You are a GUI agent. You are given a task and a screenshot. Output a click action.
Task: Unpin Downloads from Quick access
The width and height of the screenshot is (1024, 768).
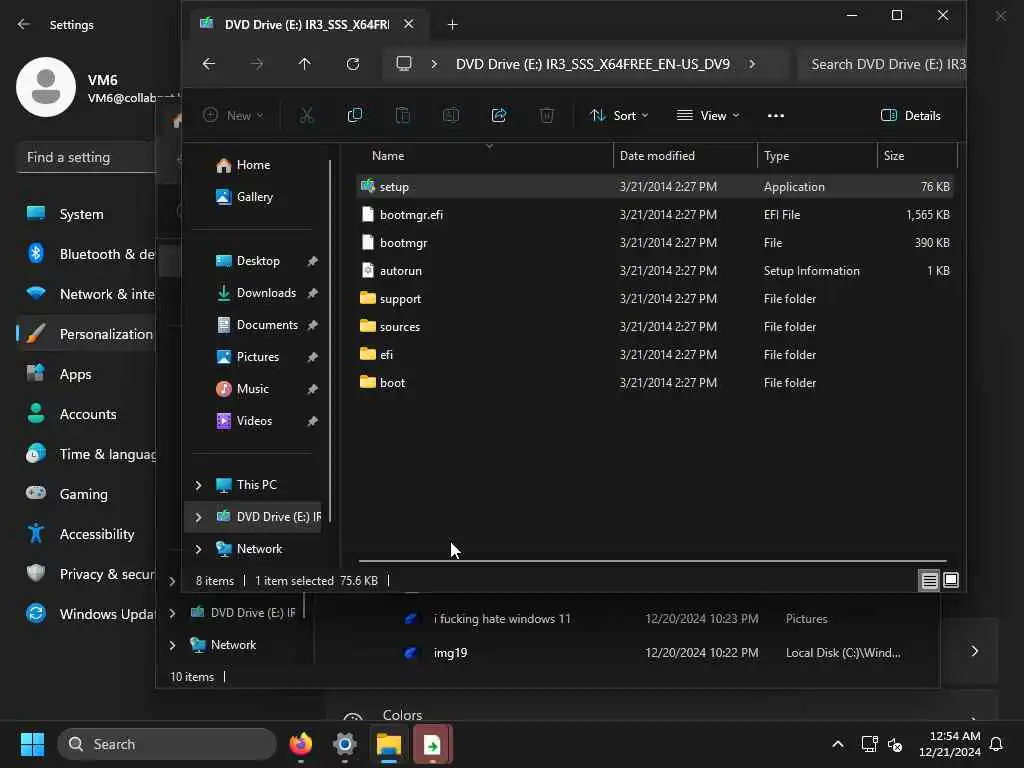[x=312, y=293]
